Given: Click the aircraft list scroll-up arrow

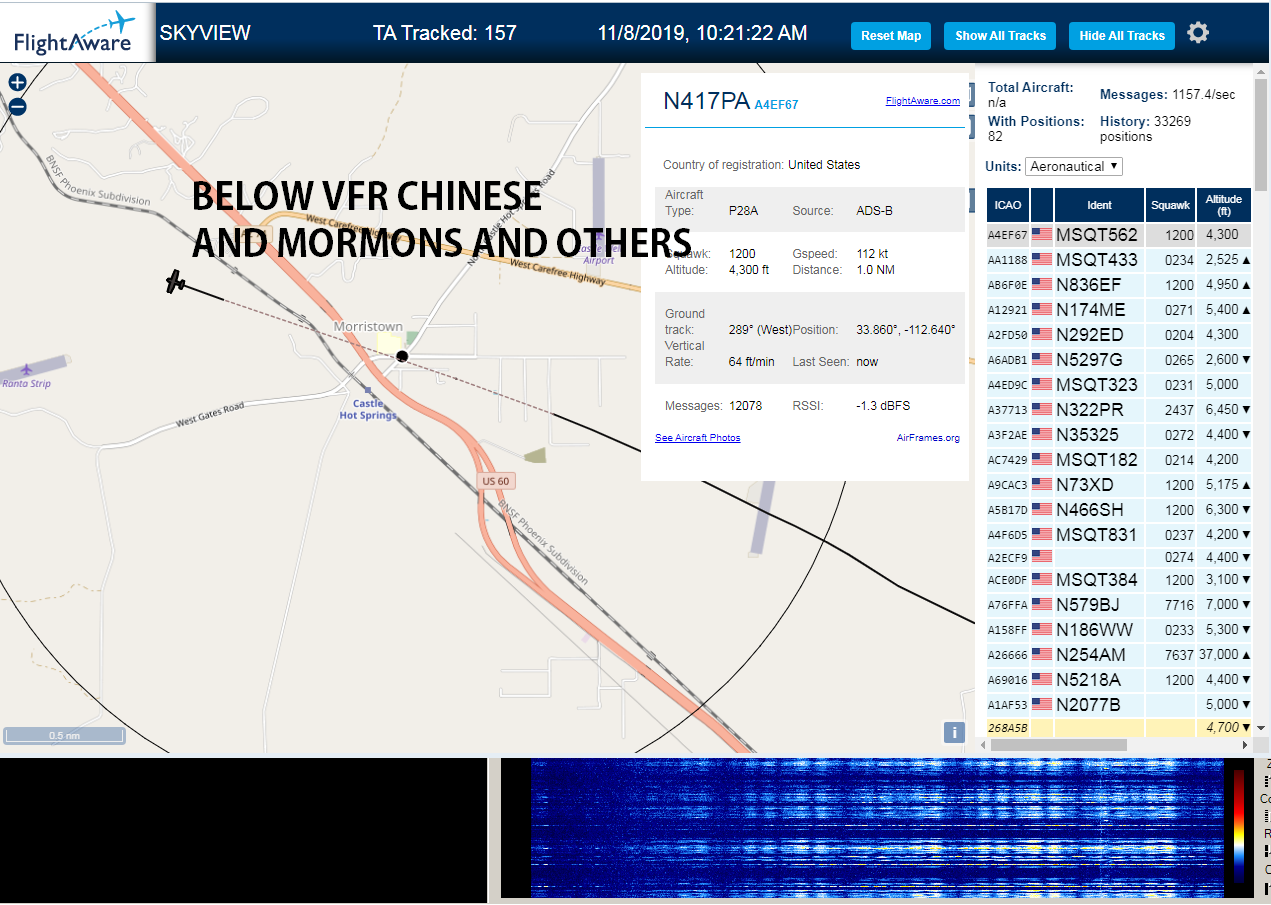Looking at the screenshot, I should [x=1260, y=74].
